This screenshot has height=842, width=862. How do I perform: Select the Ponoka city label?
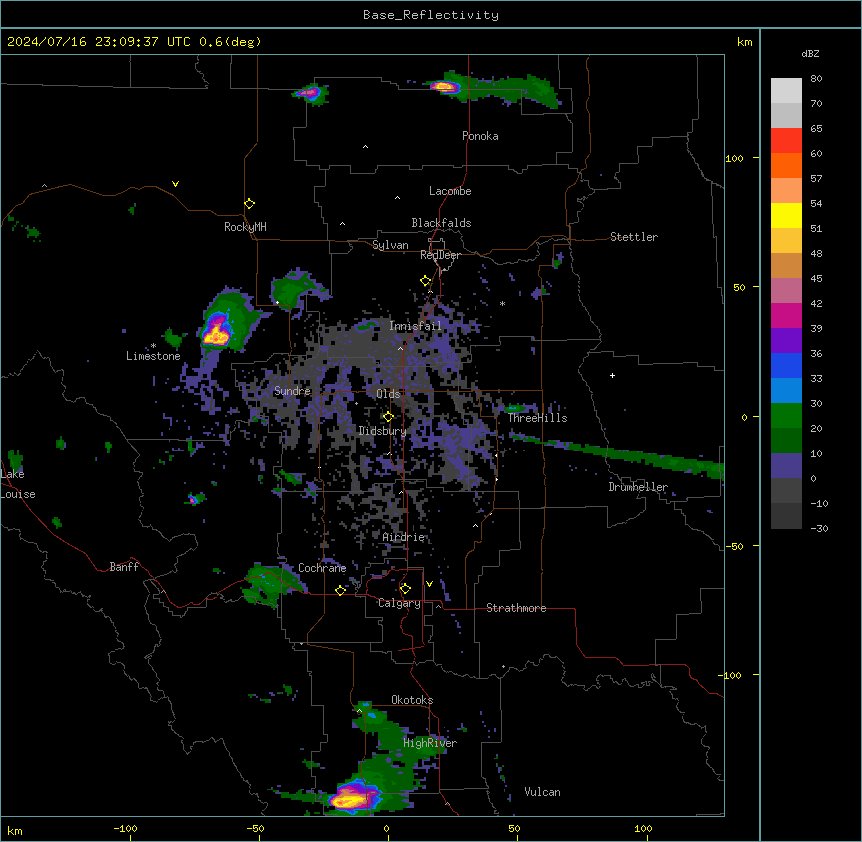480,136
